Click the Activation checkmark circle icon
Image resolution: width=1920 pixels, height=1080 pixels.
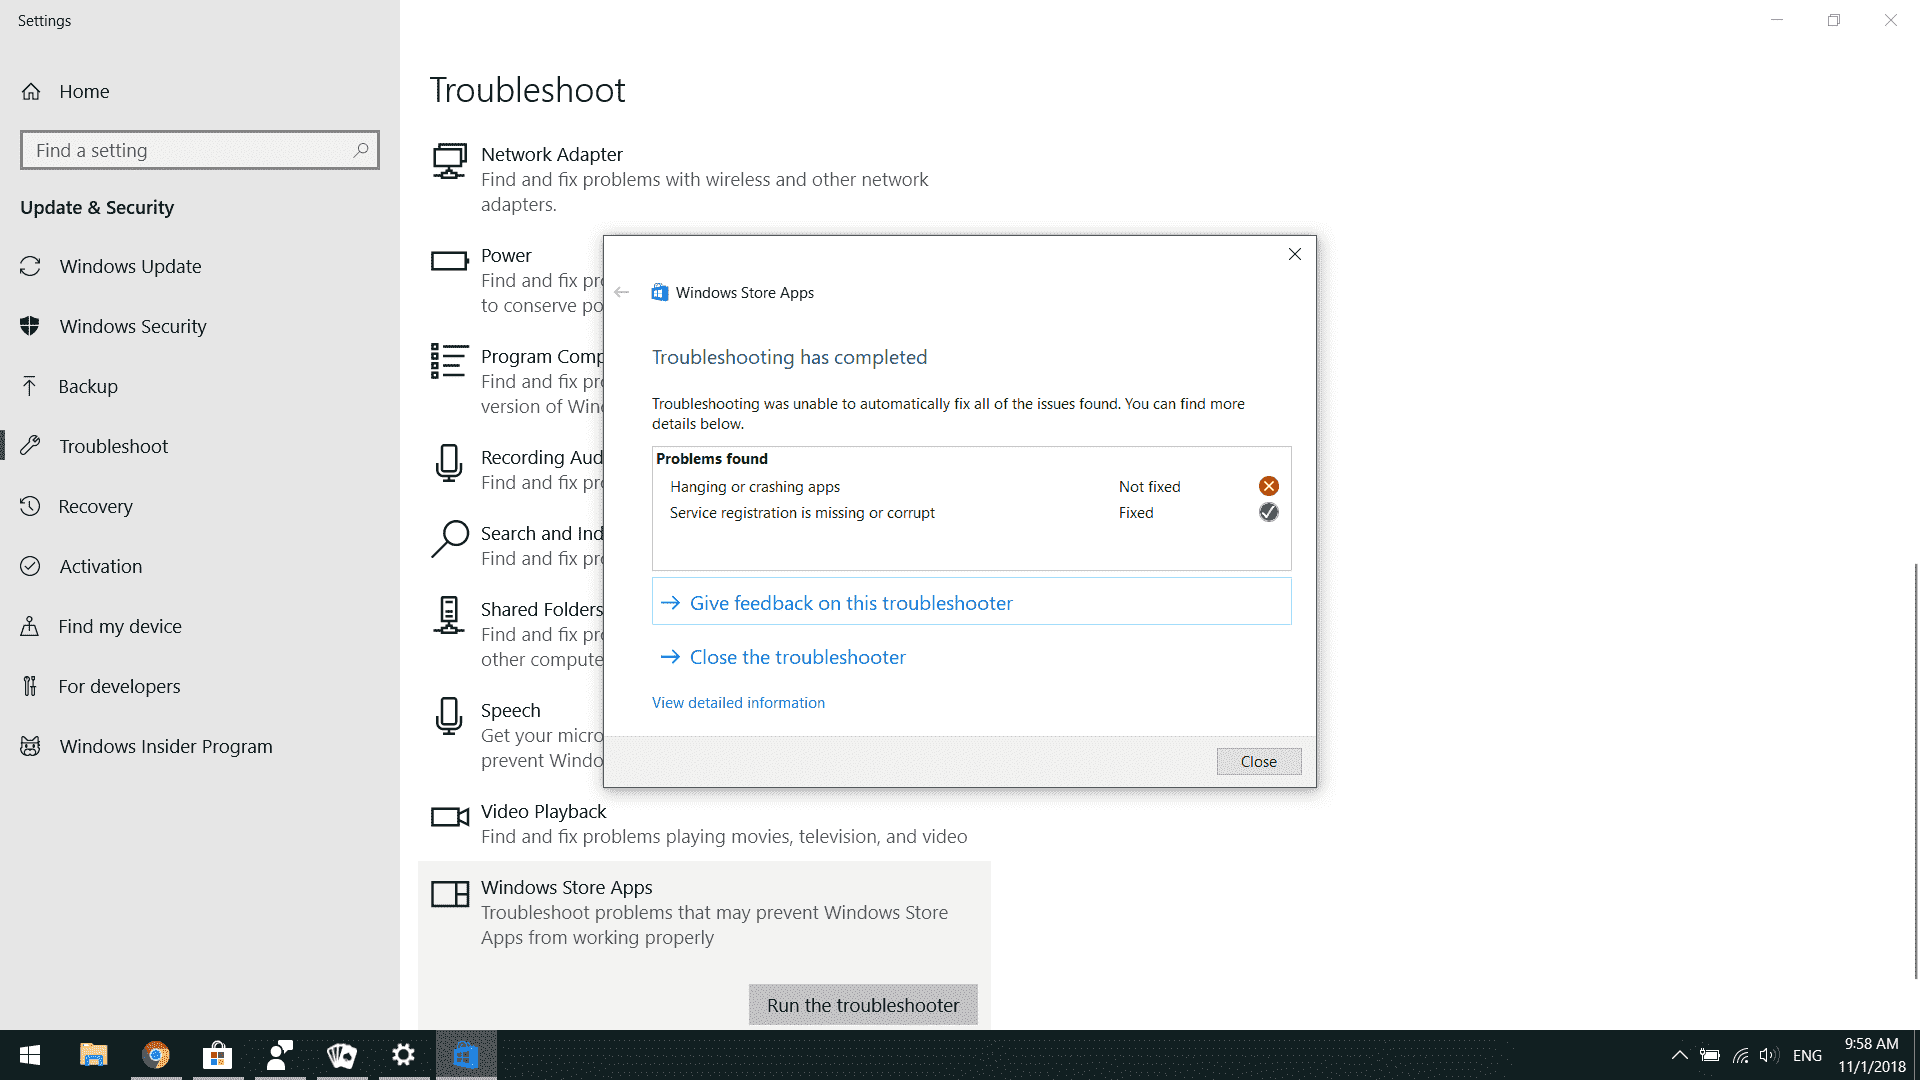[30, 566]
